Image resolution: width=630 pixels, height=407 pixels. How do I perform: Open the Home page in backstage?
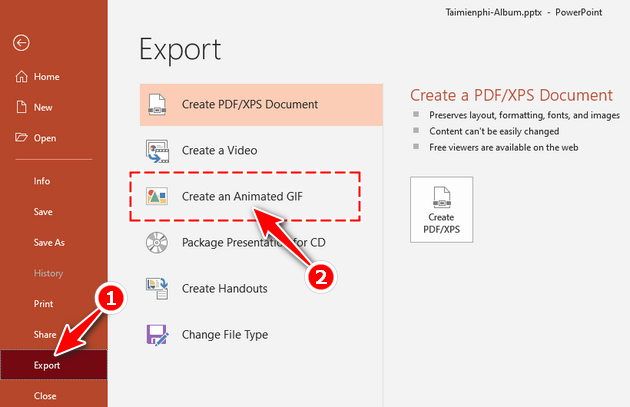[x=54, y=76]
